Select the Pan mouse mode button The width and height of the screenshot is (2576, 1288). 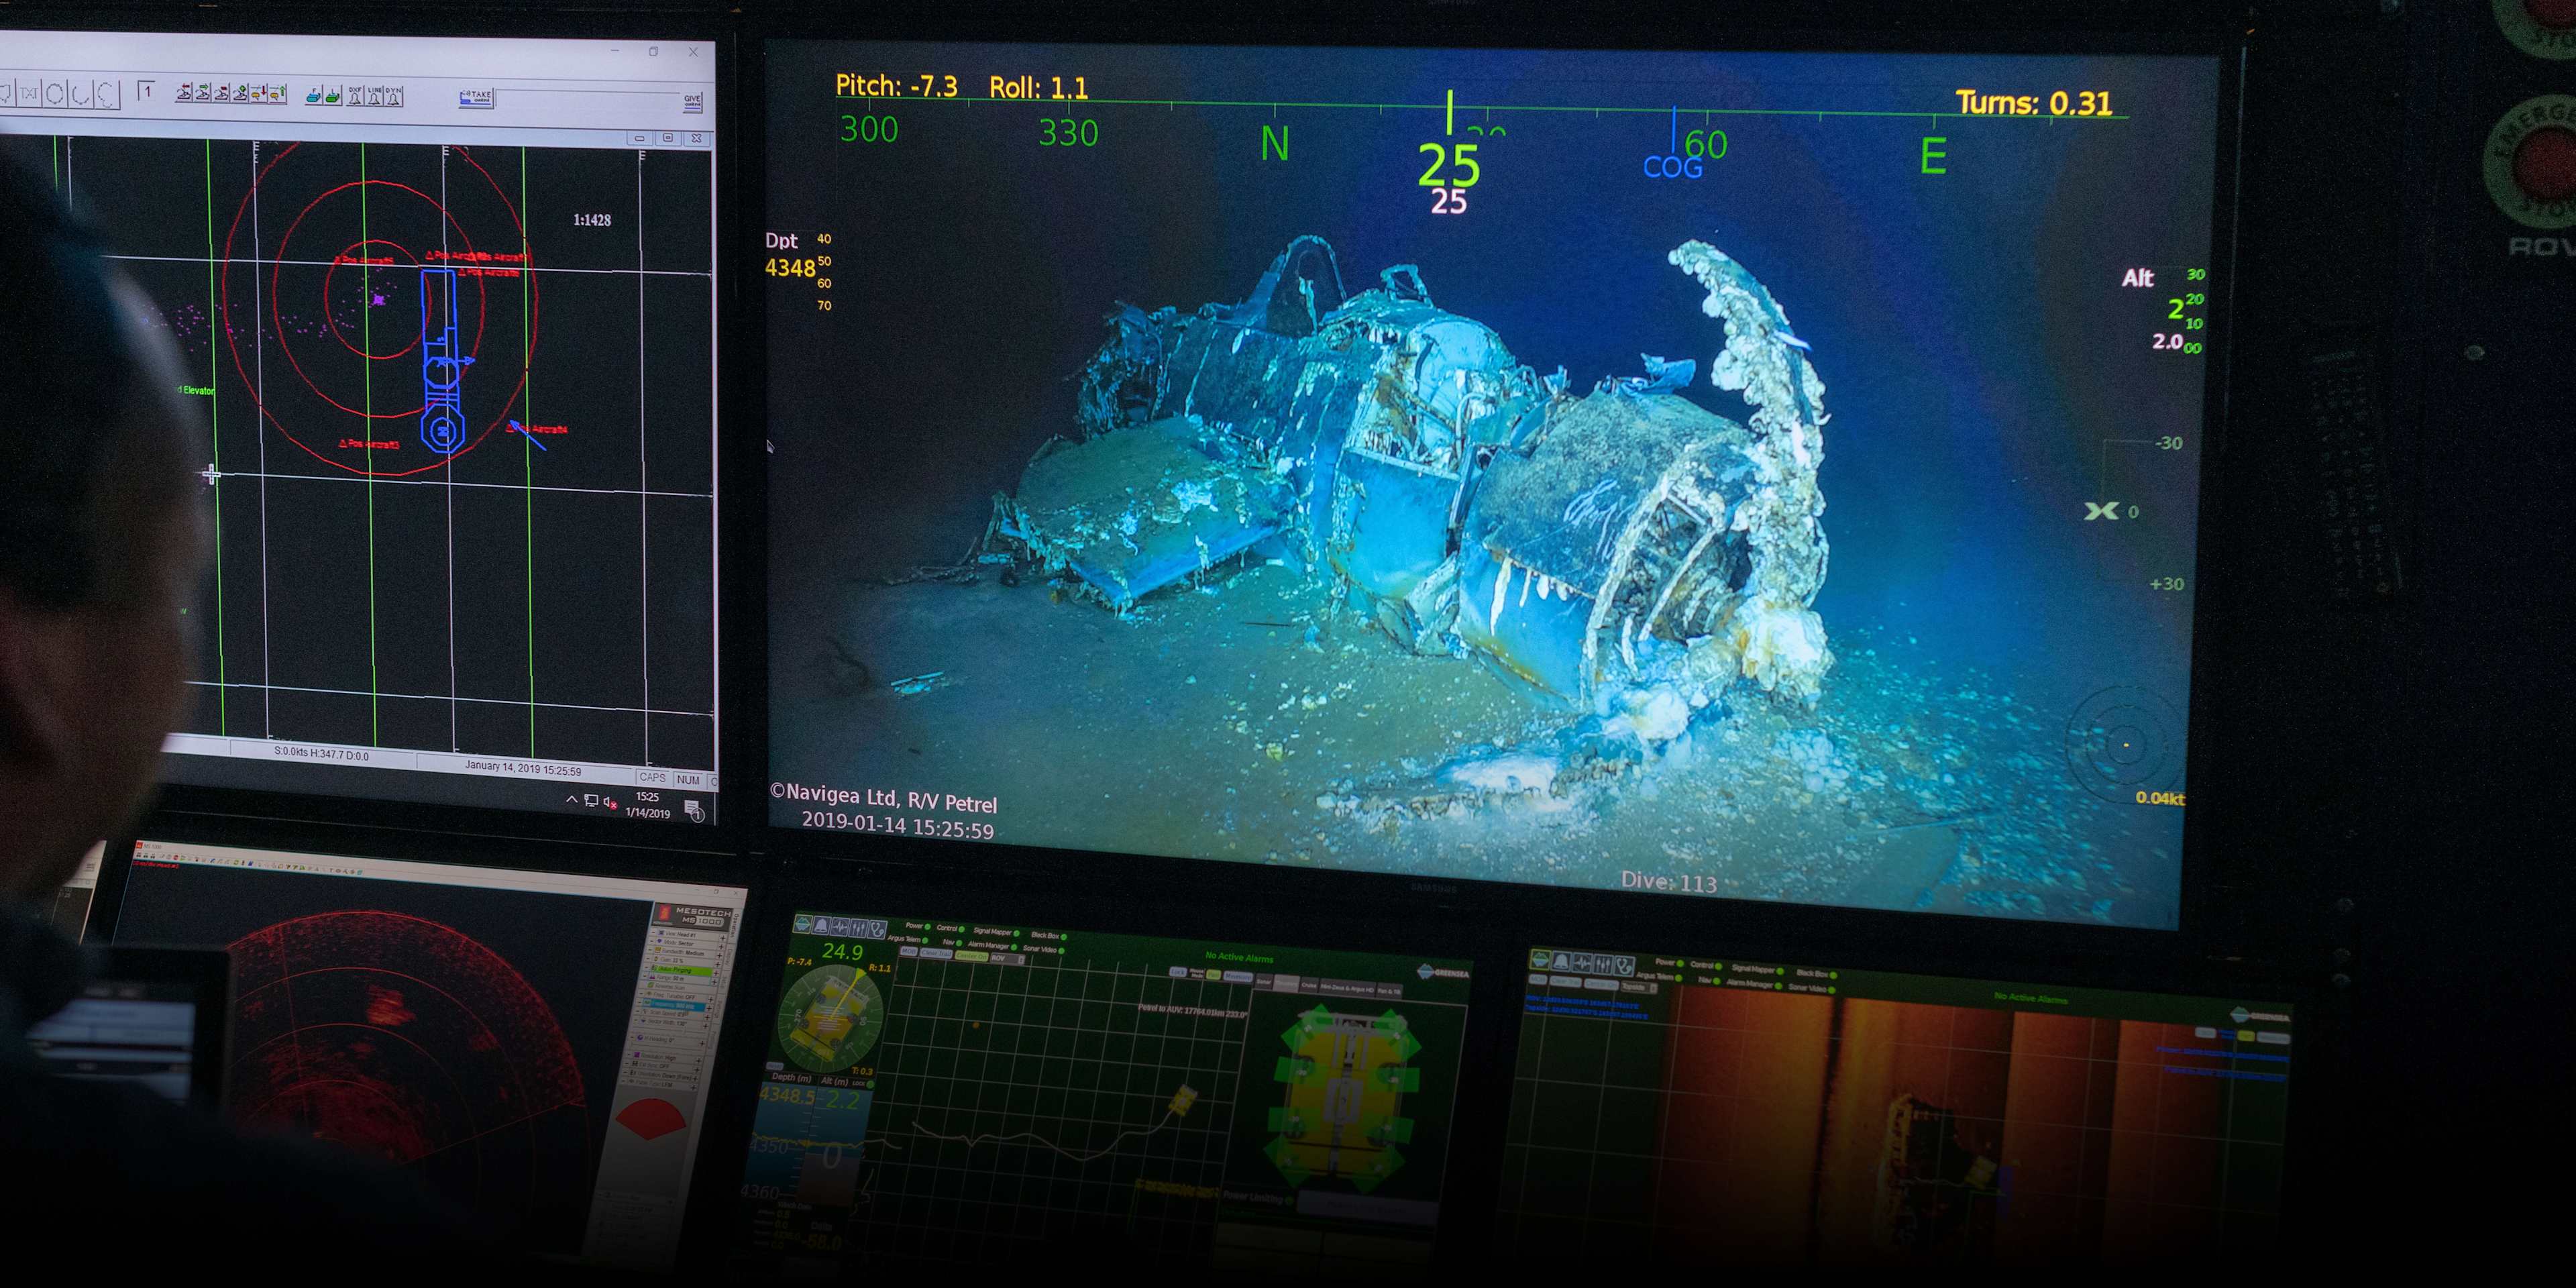pyautogui.click(x=1213, y=976)
